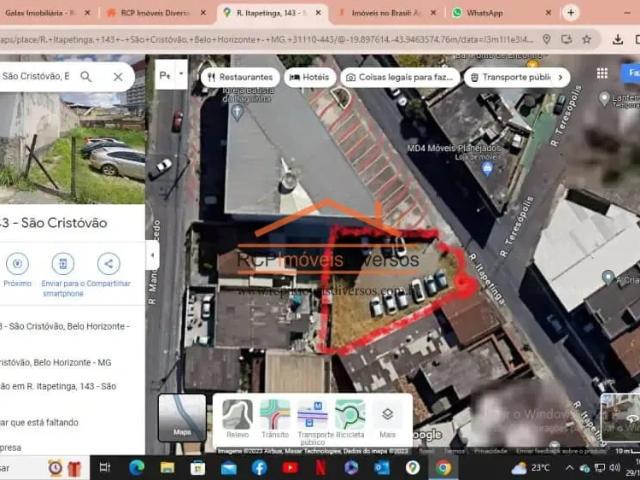Image resolution: width=640 pixels, height=480 pixels.
Task: Open the language dropdown next to search
Action: coord(181,74)
